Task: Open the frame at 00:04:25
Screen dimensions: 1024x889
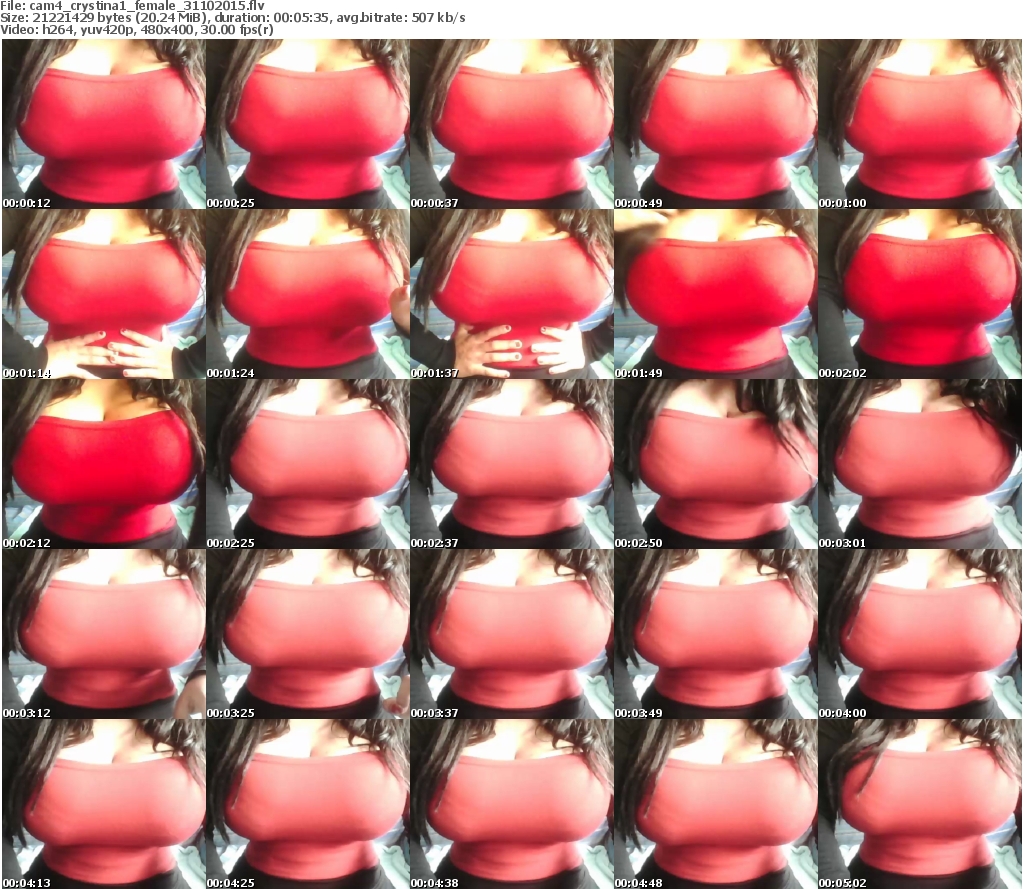Action: click(x=308, y=804)
